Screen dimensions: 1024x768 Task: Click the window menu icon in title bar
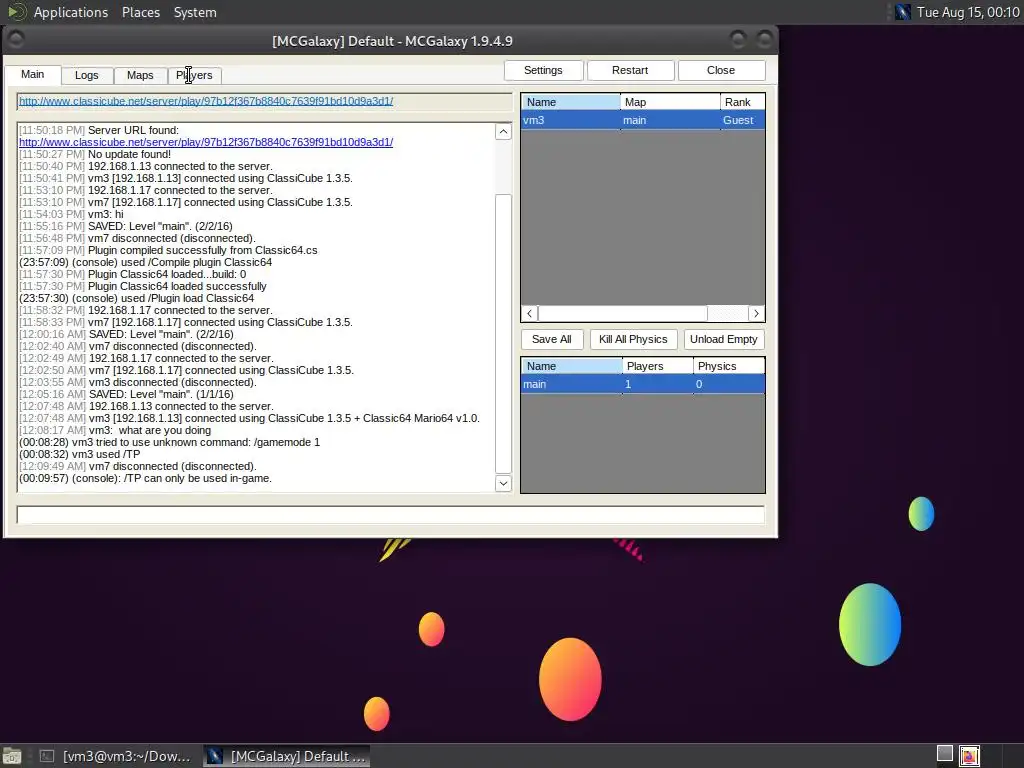coord(16,40)
